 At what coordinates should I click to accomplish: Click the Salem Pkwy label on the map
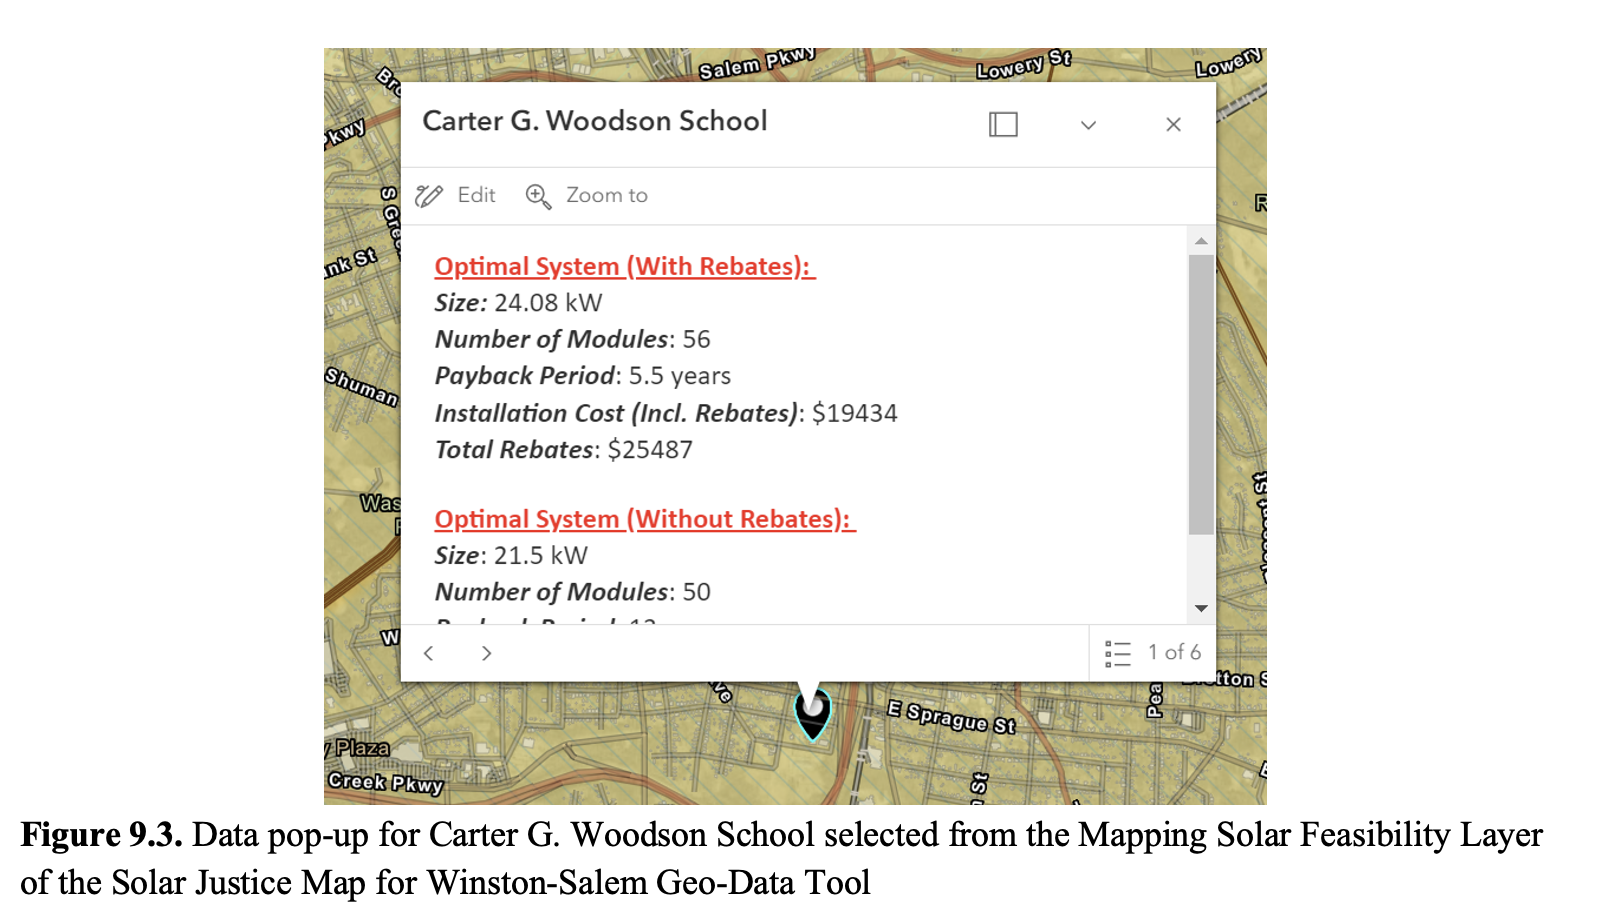[x=756, y=63]
